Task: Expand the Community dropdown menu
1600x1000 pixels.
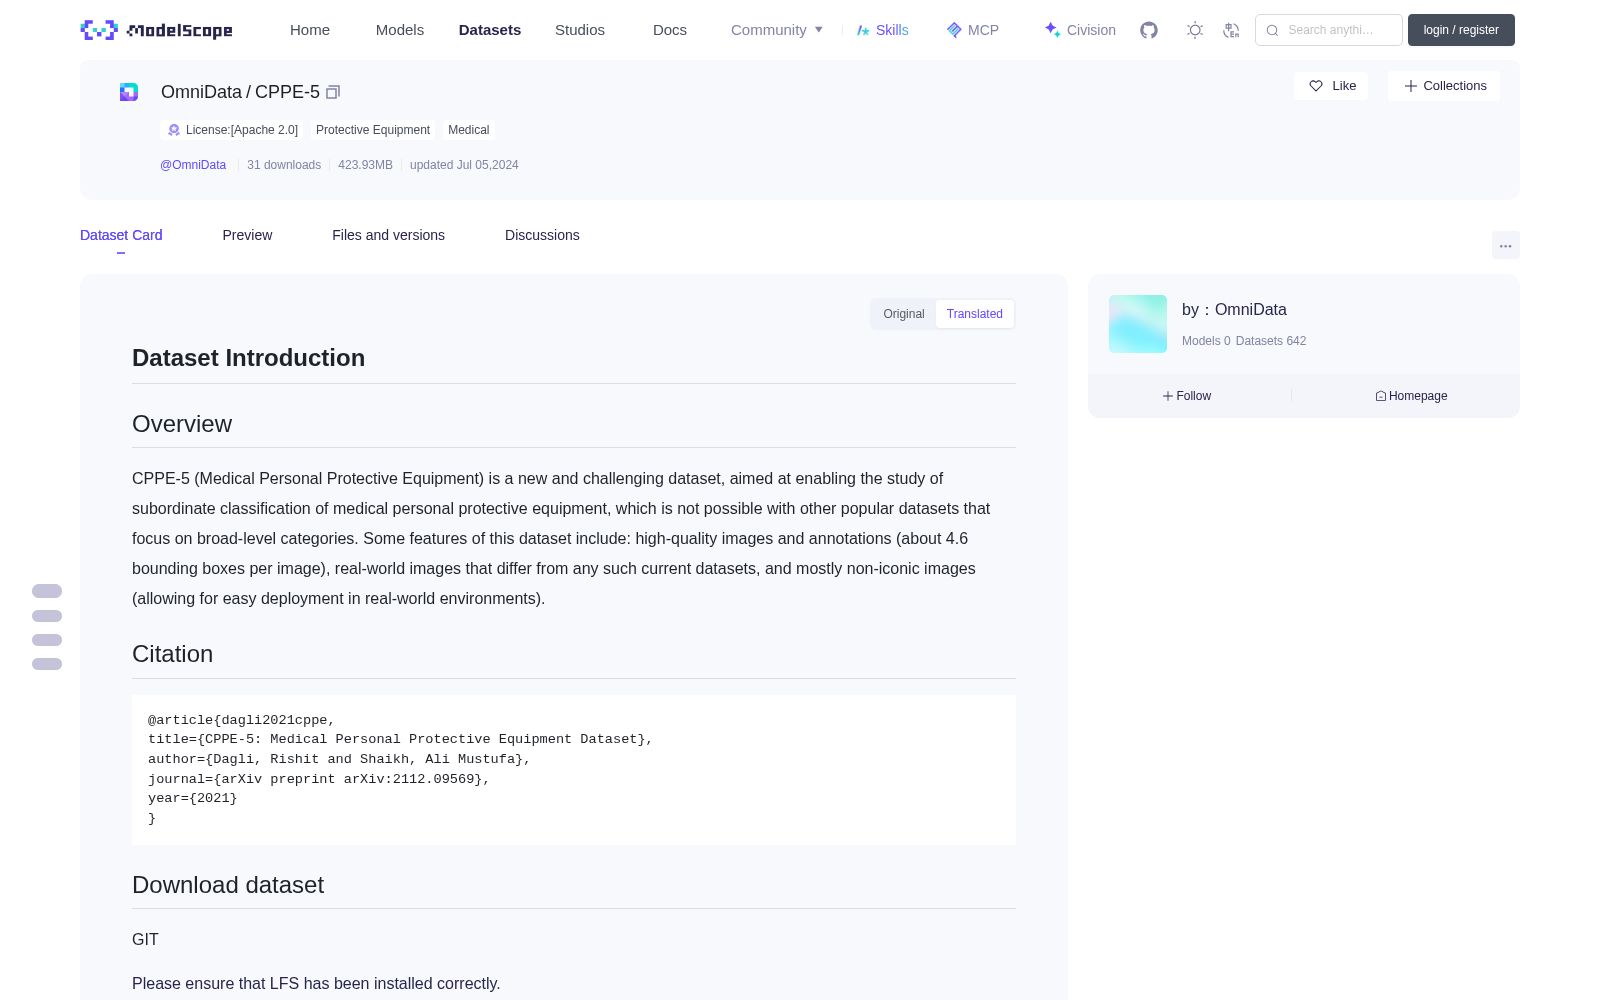Action: [x=777, y=30]
